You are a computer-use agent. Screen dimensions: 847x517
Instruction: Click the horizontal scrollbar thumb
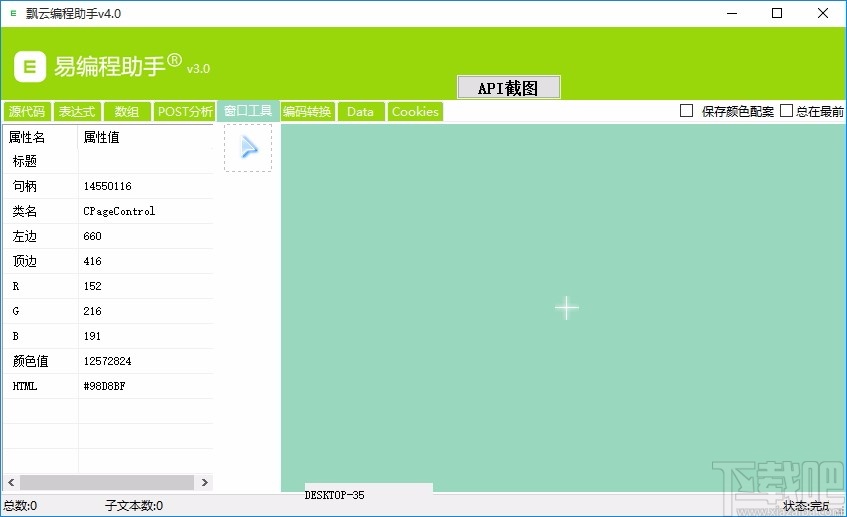tap(107, 482)
